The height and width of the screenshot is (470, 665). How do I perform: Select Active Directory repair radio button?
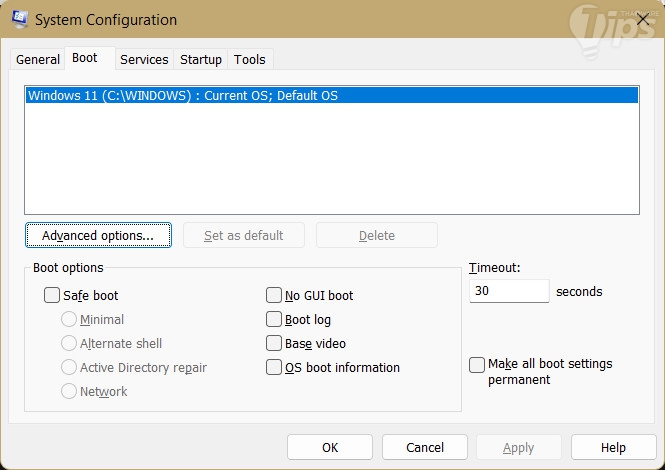[69, 367]
